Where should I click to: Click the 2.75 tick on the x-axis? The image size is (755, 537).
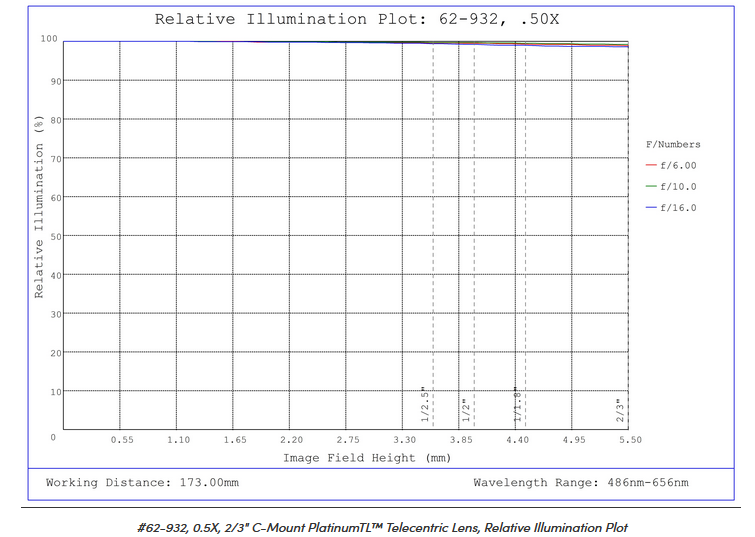(348, 440)
